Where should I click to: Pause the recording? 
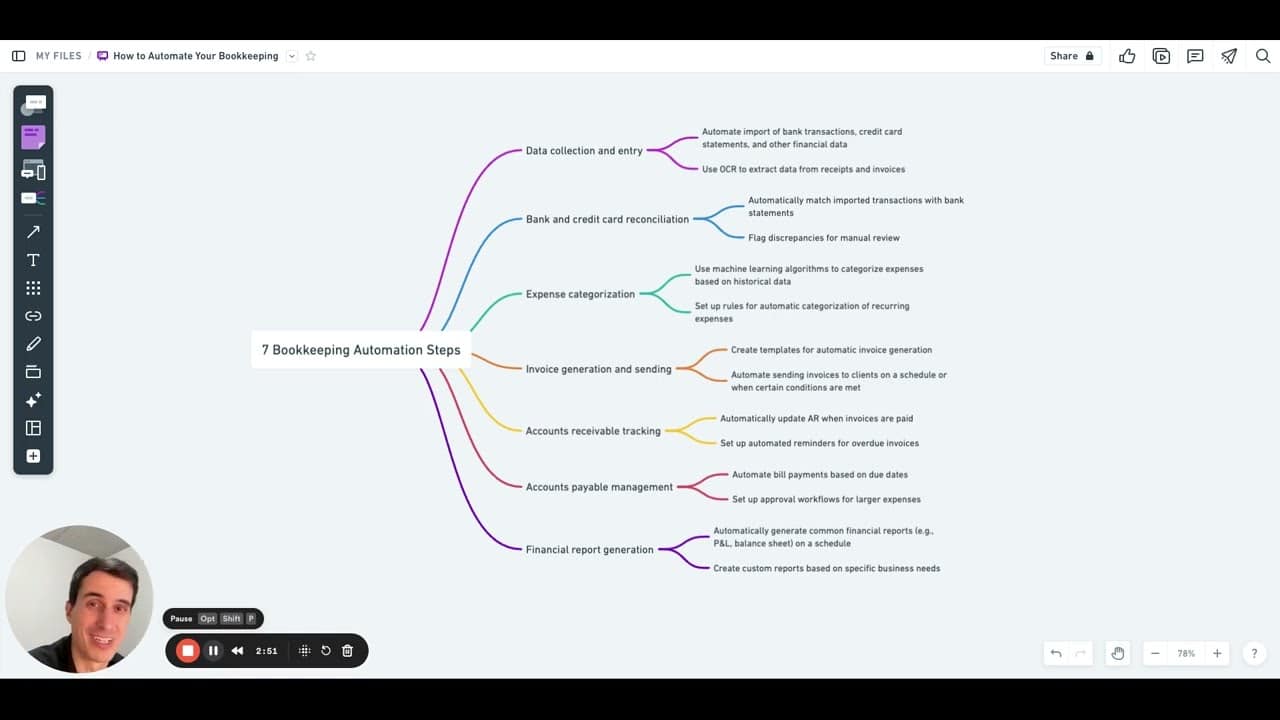213,651
